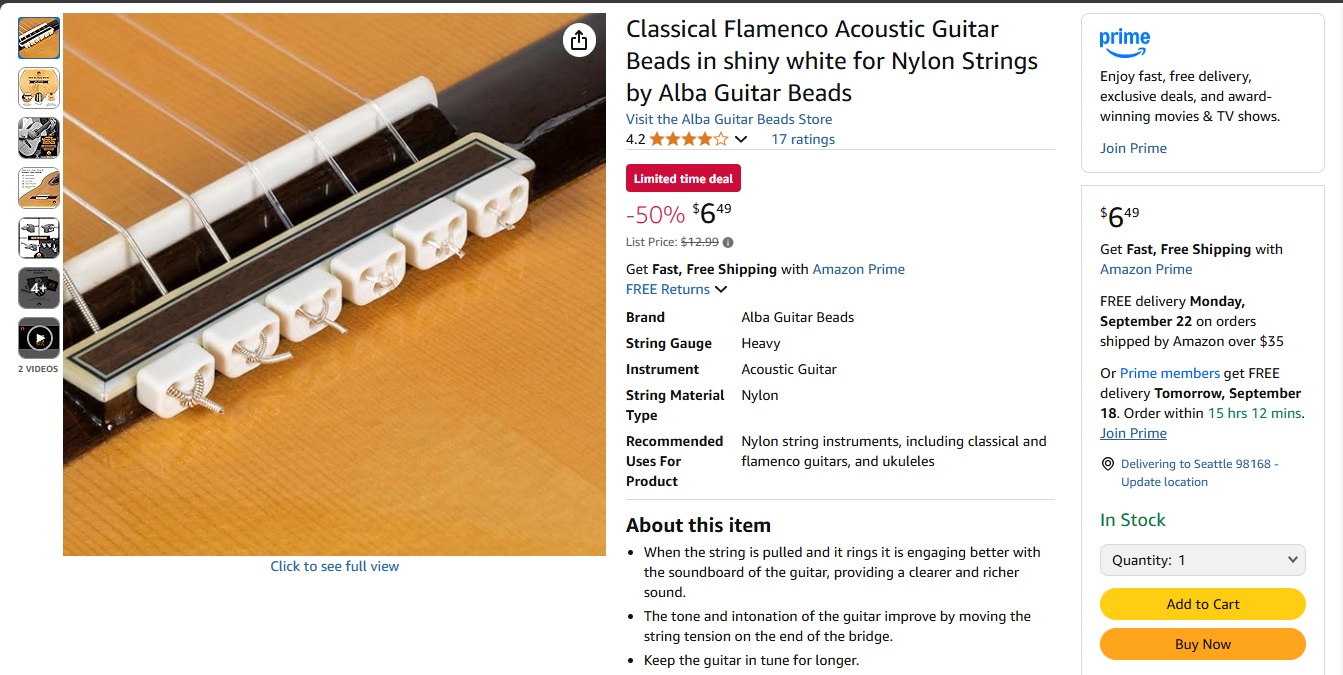
Task: Click the Add to Cart button
Action: (1202, 604)
